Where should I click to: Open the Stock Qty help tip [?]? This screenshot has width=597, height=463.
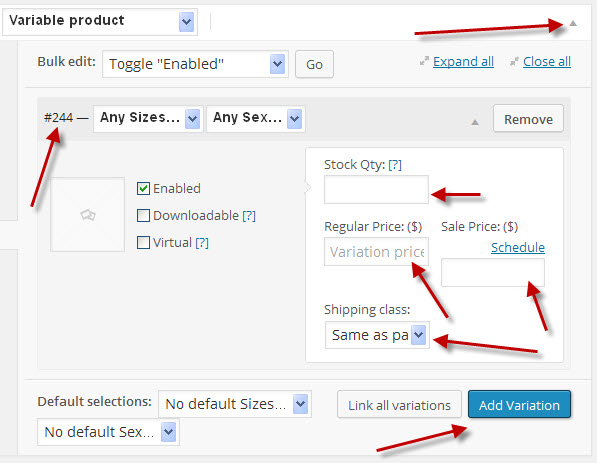pyautogui.click(x=395, y=164)
